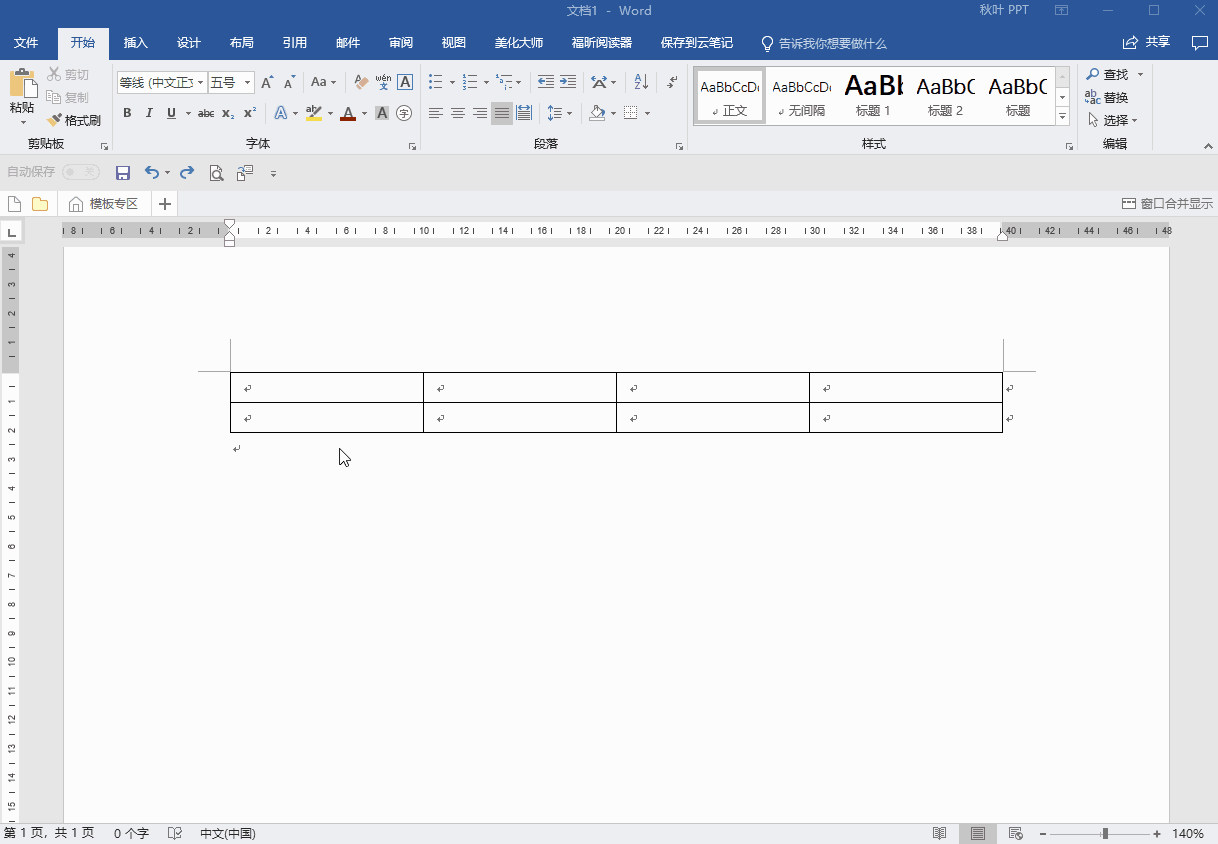Click the zoom slider handle

1105,833
